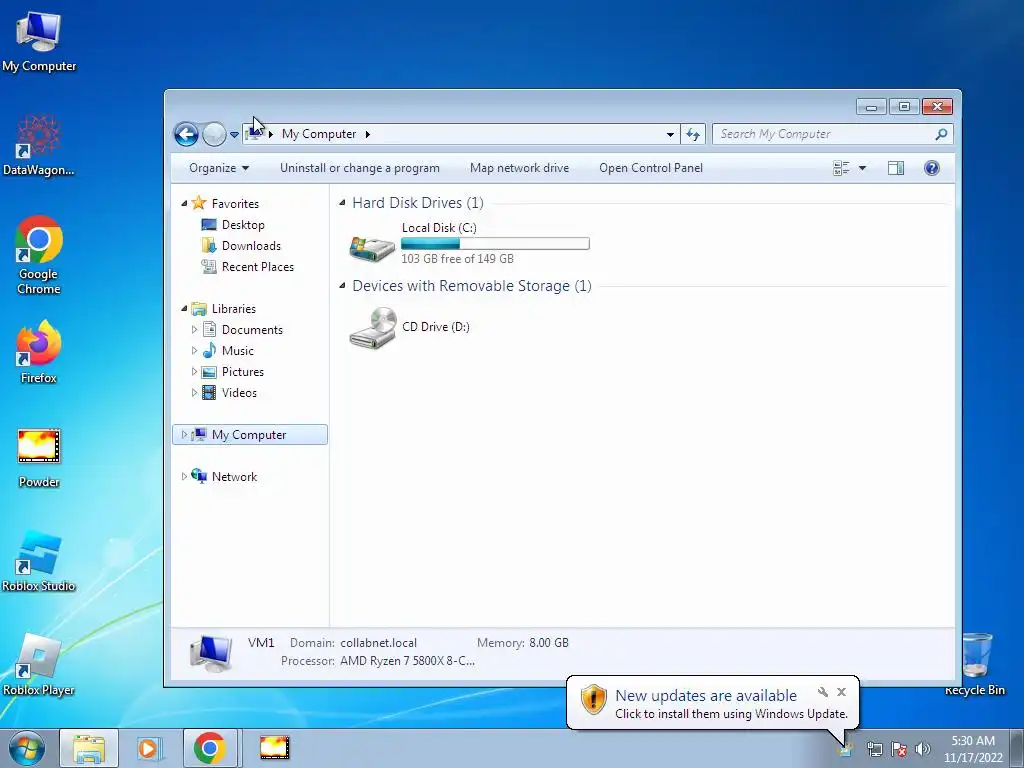1024x768 pixels.
Task: Dismiss the New updates balloon
Action: tap(842, 692)
